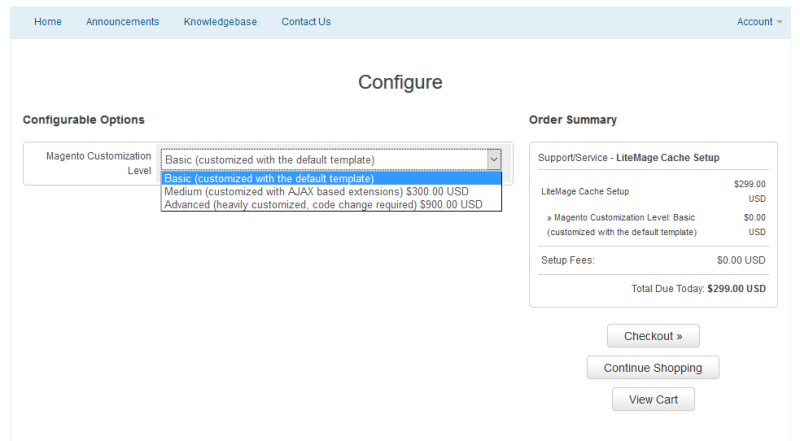Open the Home navigation link
800x441 pixels.
[x=47, y=22]
